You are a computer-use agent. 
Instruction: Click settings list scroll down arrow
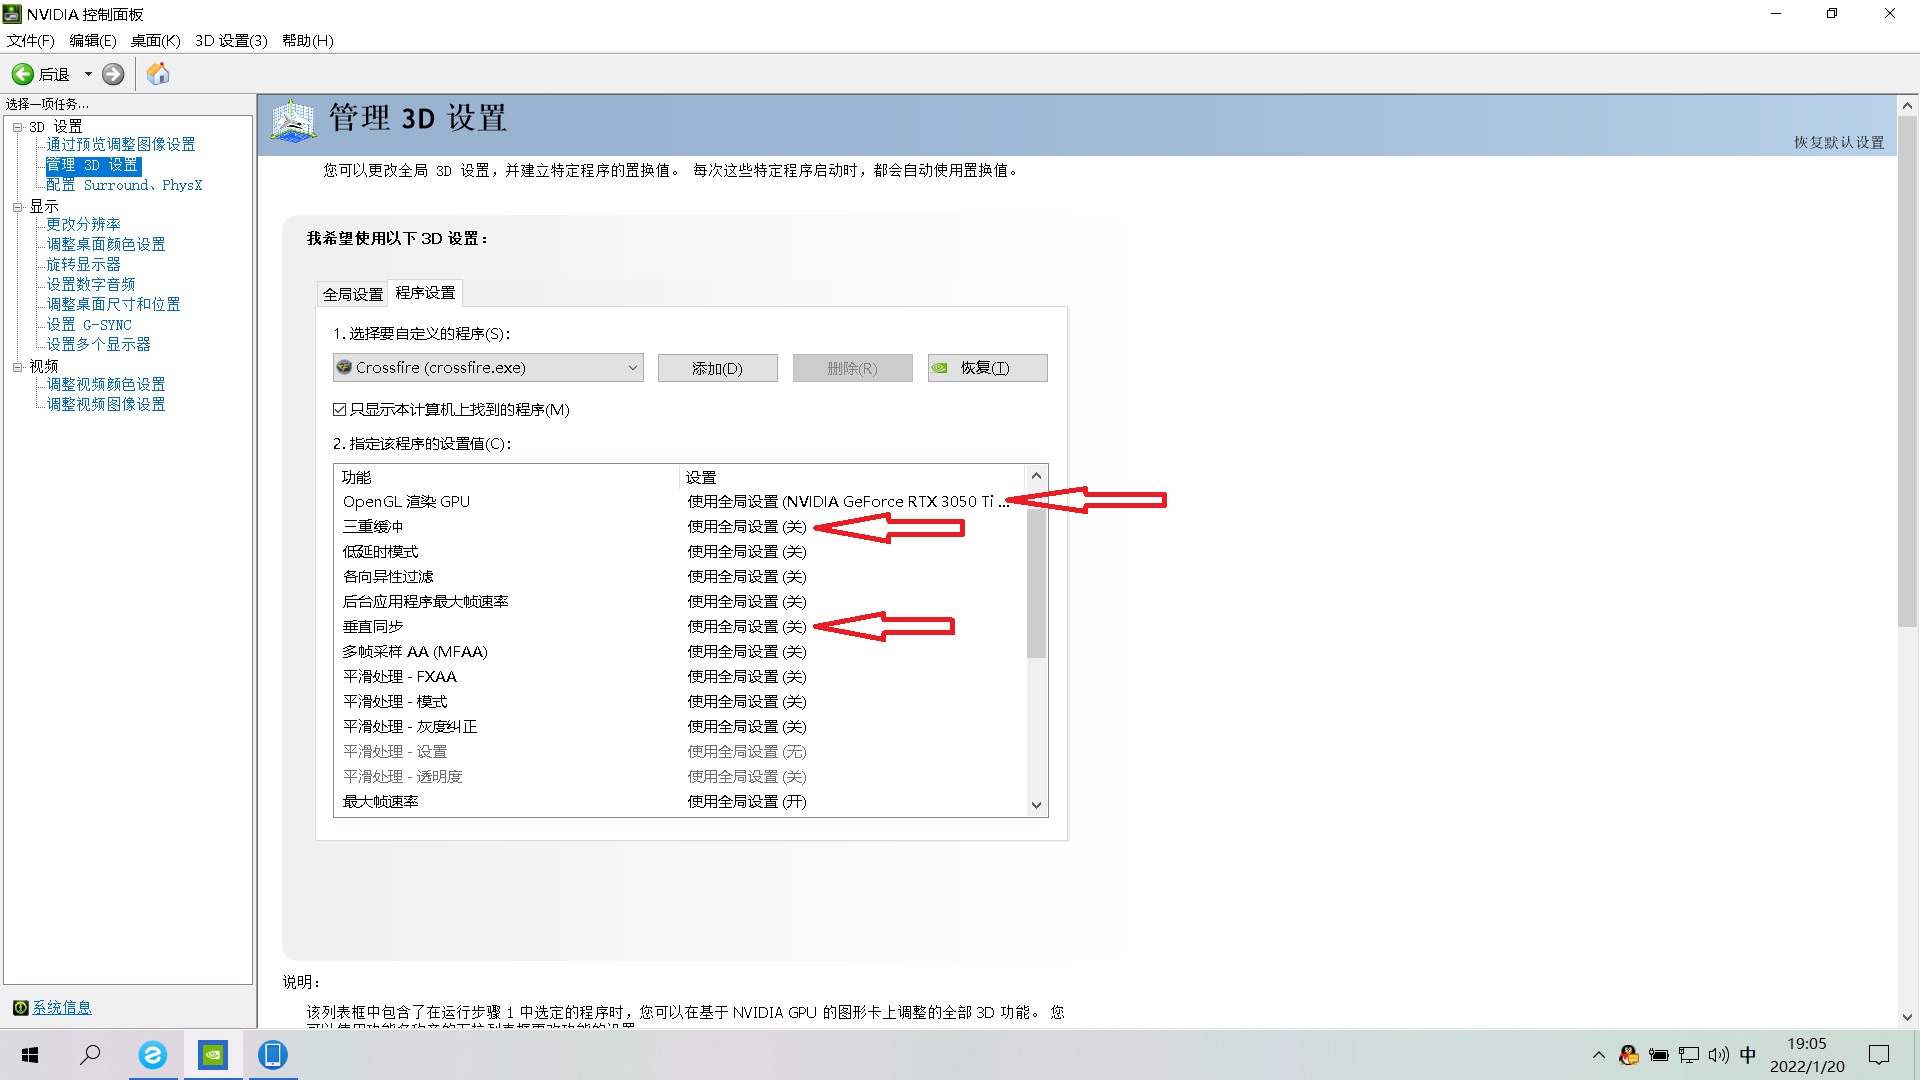(x=1036, y=805)
